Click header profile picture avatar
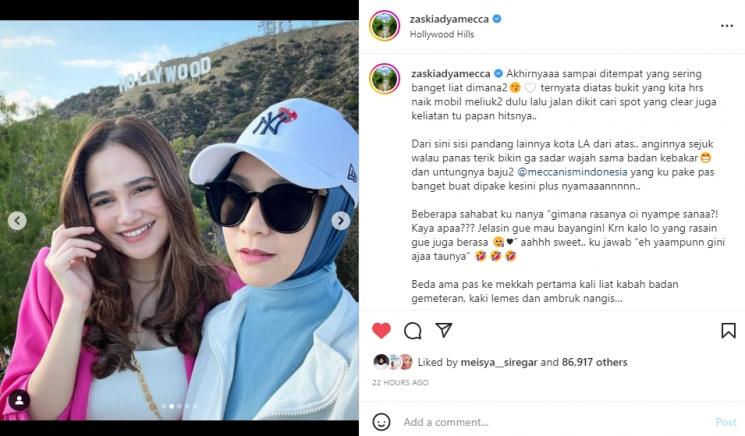Image resolution: width=745 pixels, height=436 pixels. pyautogui.click(x=385, y=26)
